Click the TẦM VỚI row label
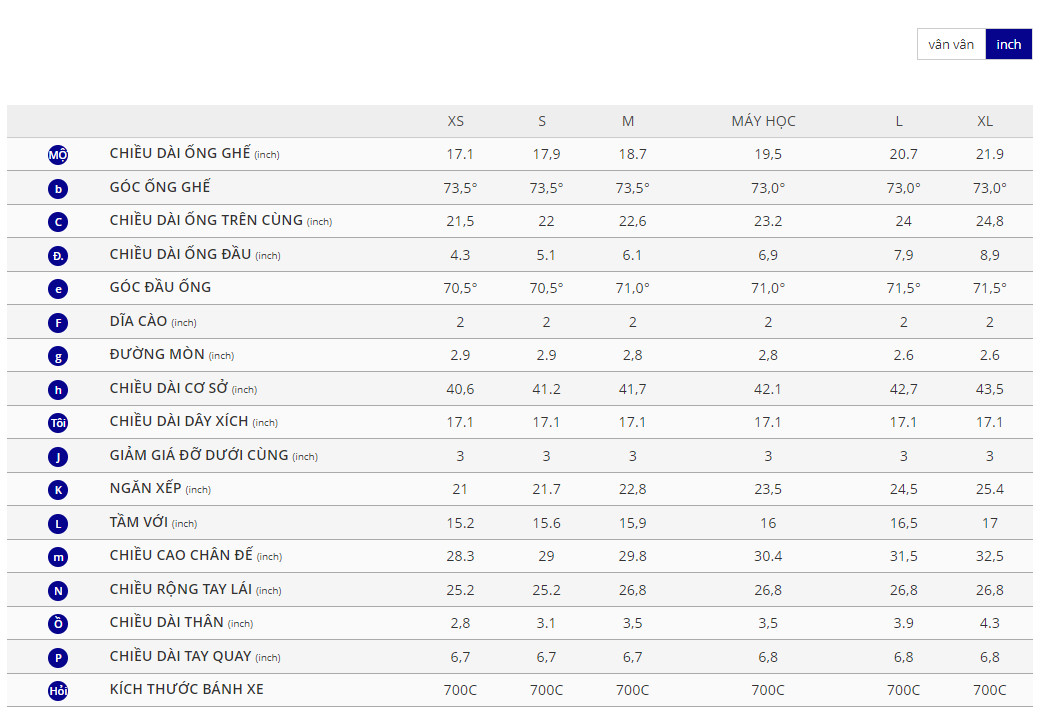This screenshot has width=1040, height=714. [x=139, y=522]
